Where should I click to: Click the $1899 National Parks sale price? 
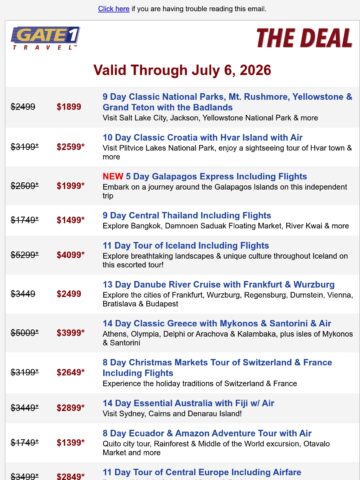69,107
